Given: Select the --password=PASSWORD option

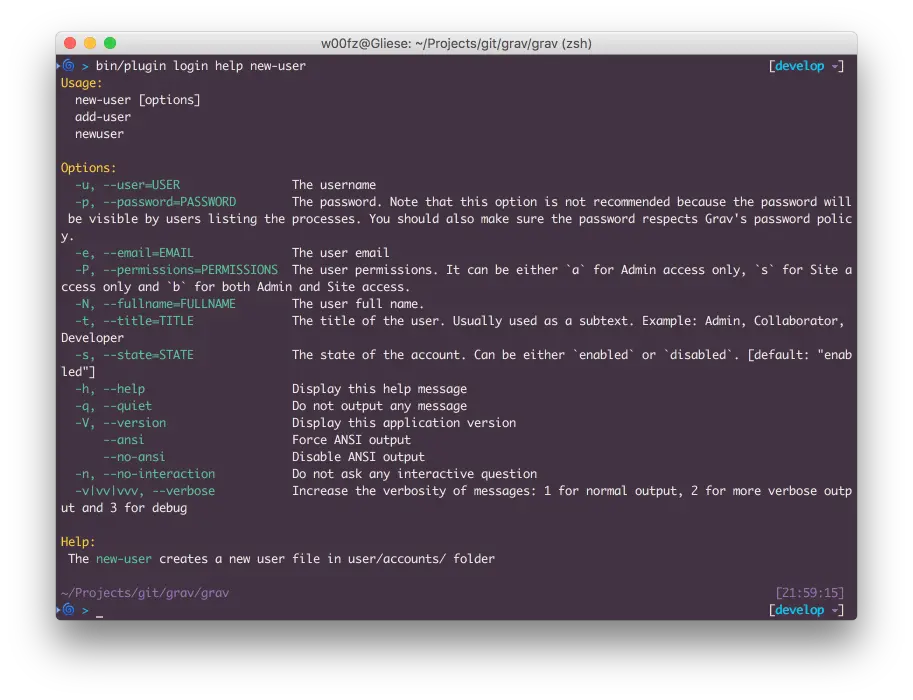Looking at the screenshot, I should tap(170, 202).
